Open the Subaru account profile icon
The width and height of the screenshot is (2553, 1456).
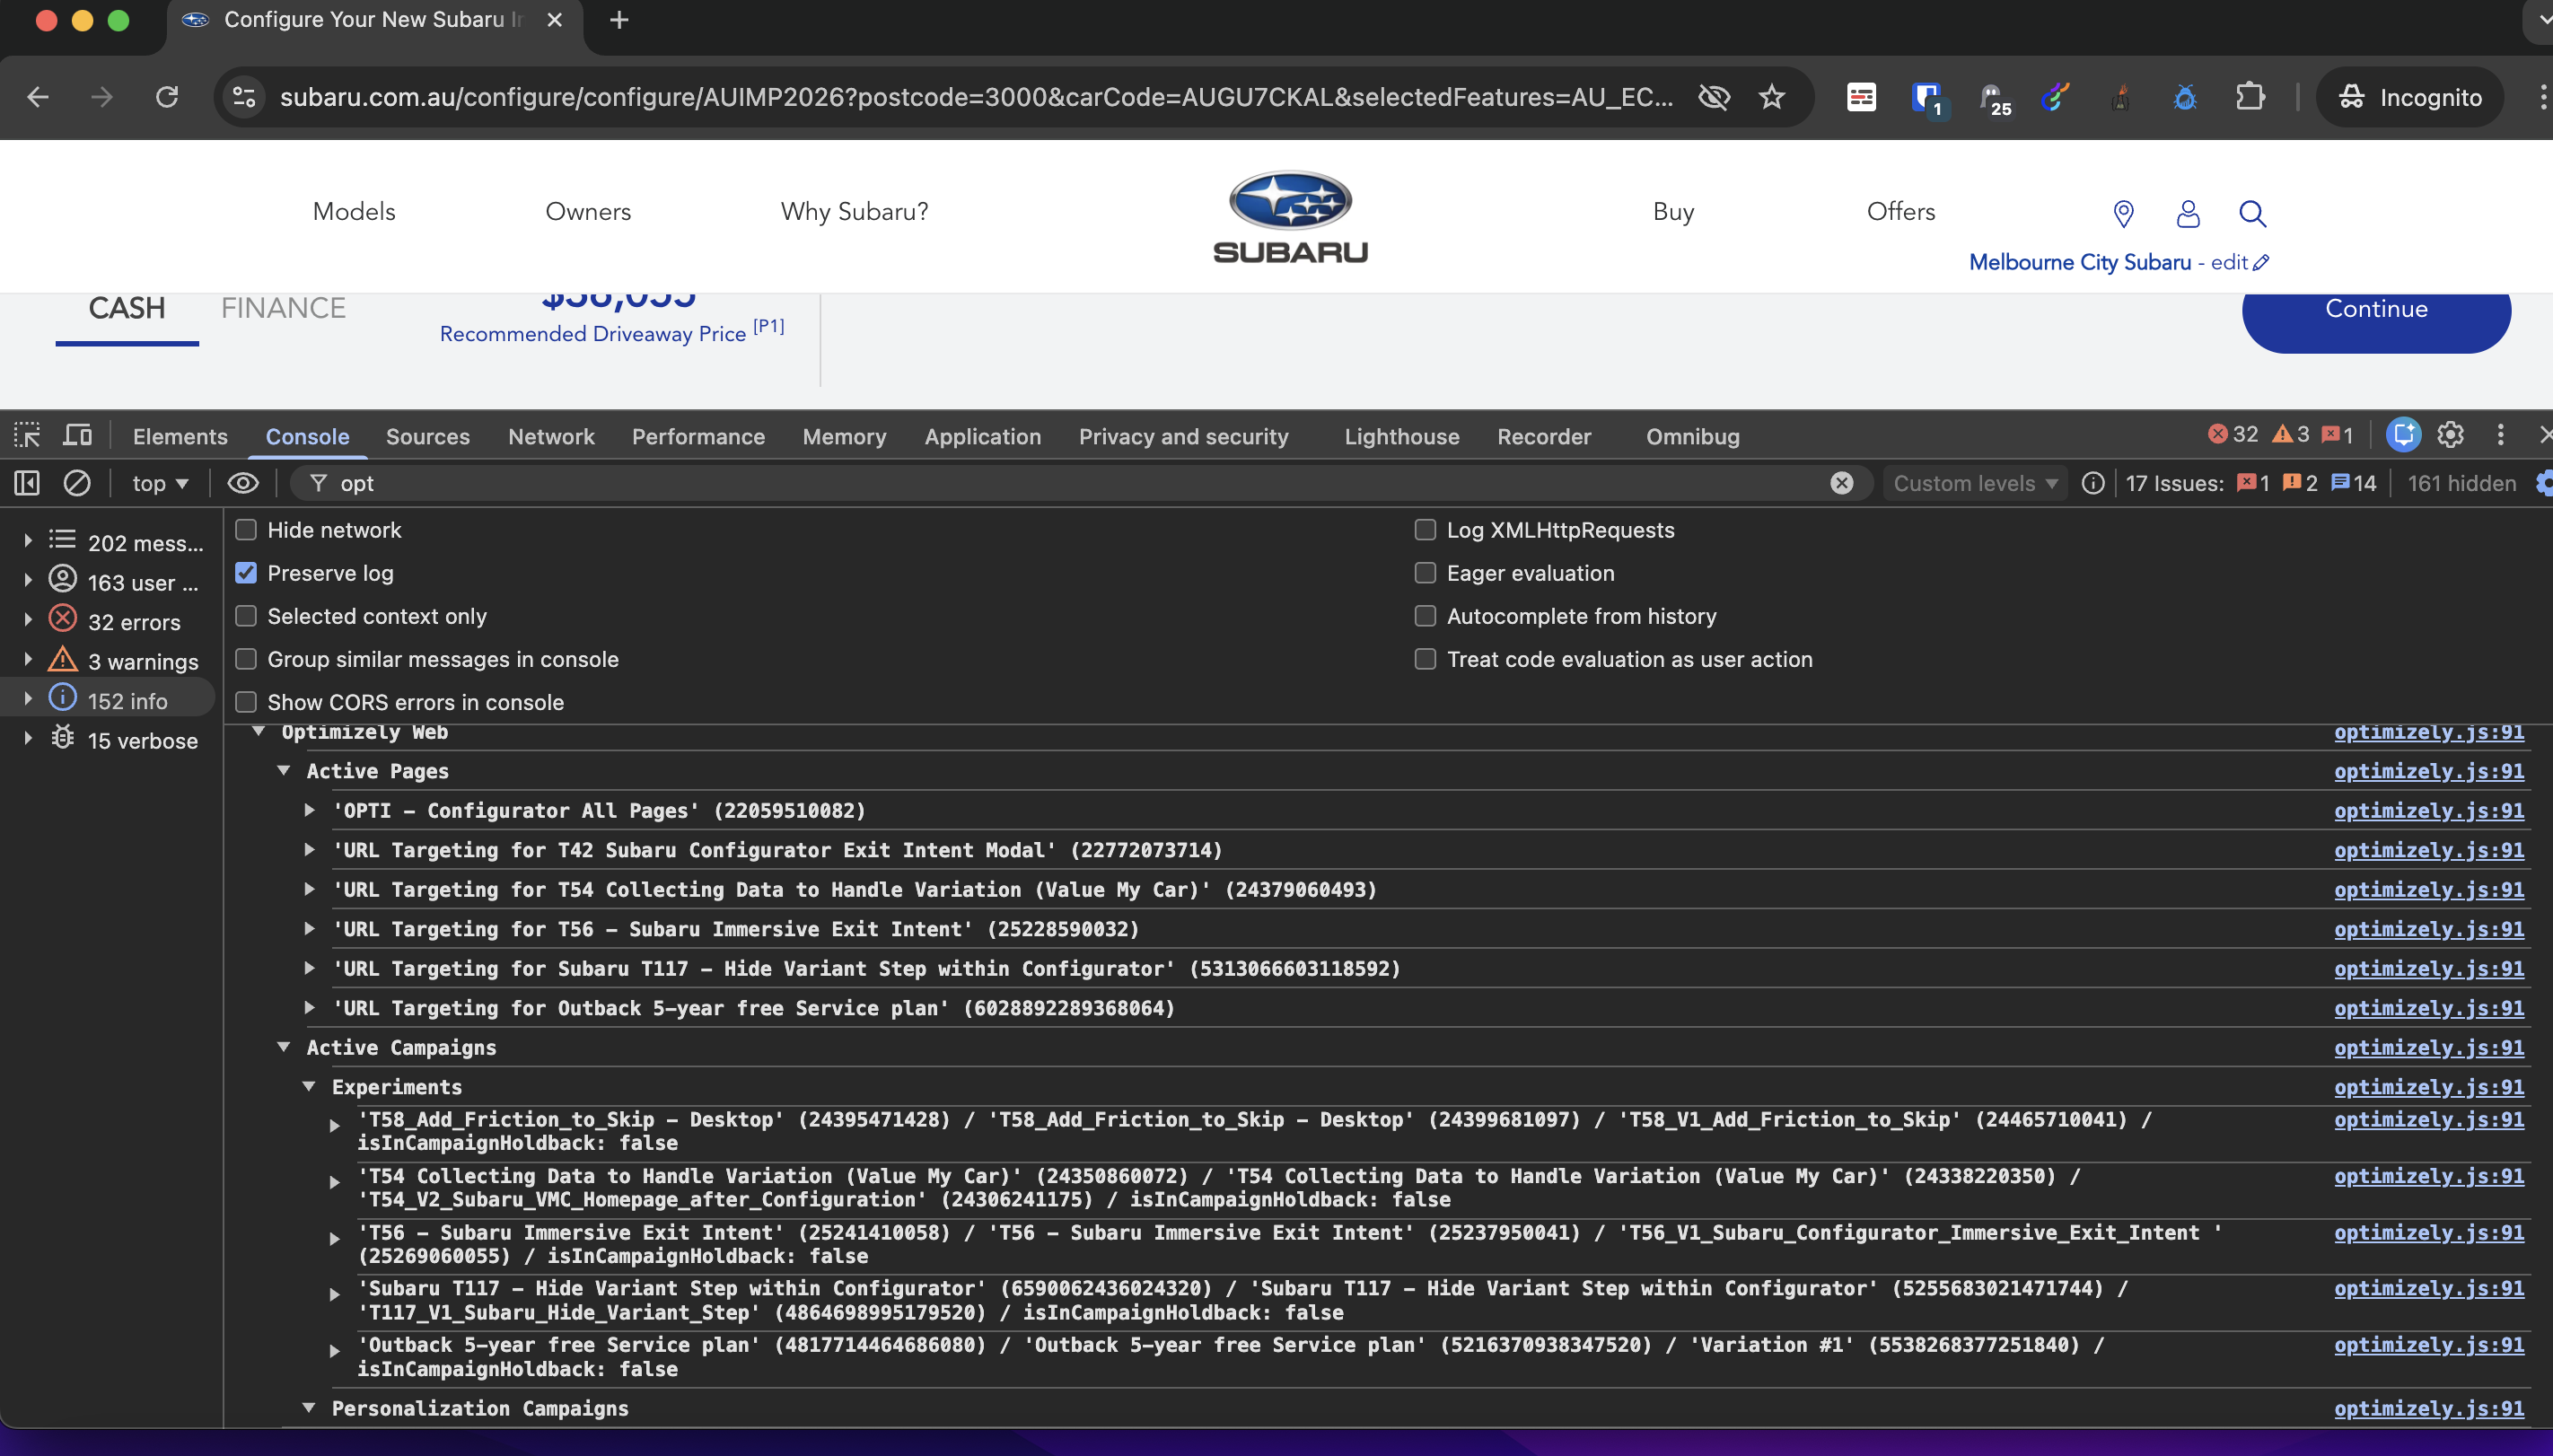click(2188, 213)
